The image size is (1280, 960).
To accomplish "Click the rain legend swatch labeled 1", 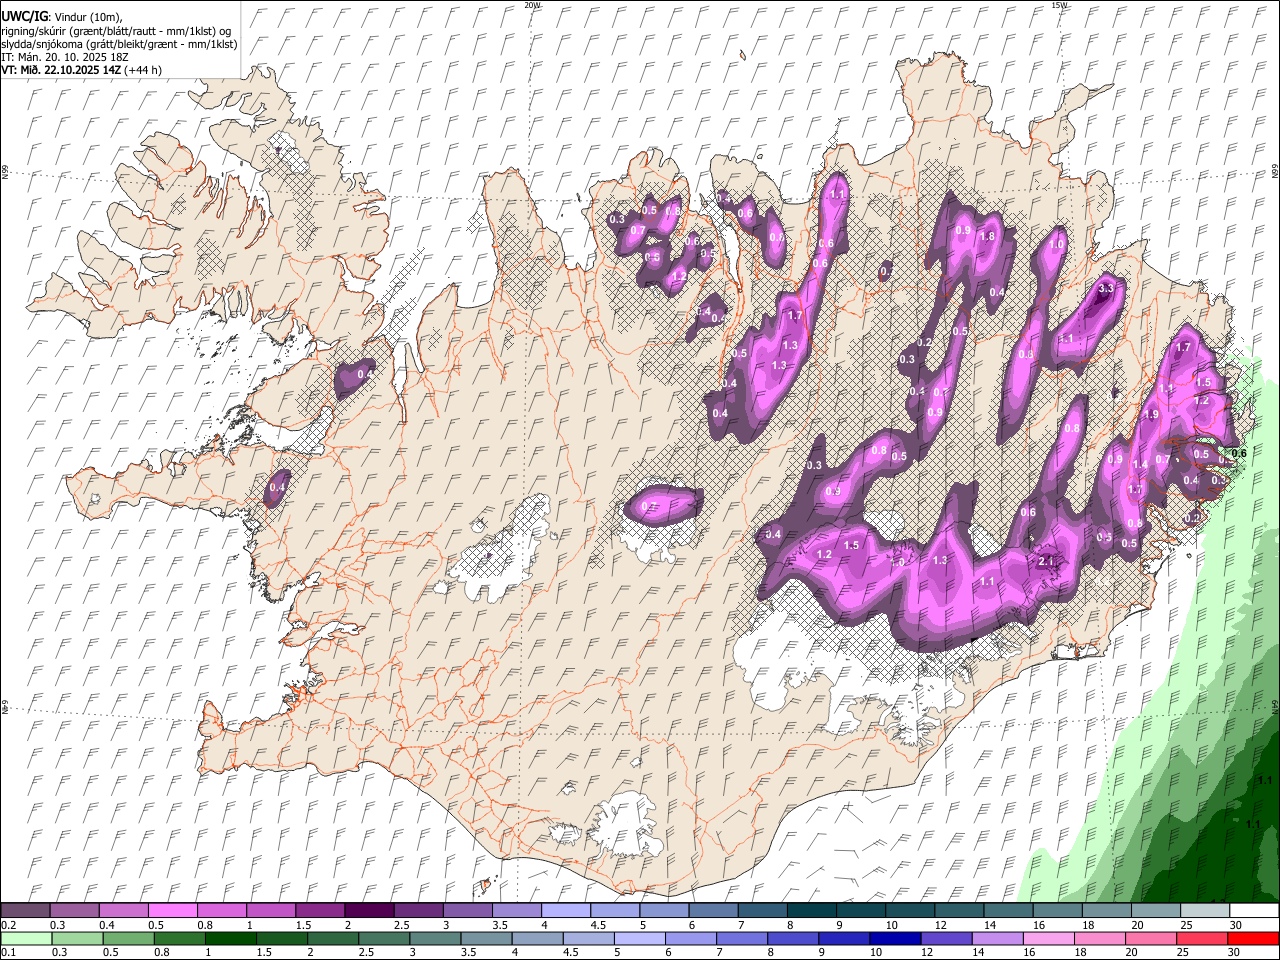I will (x=231, y=938).
